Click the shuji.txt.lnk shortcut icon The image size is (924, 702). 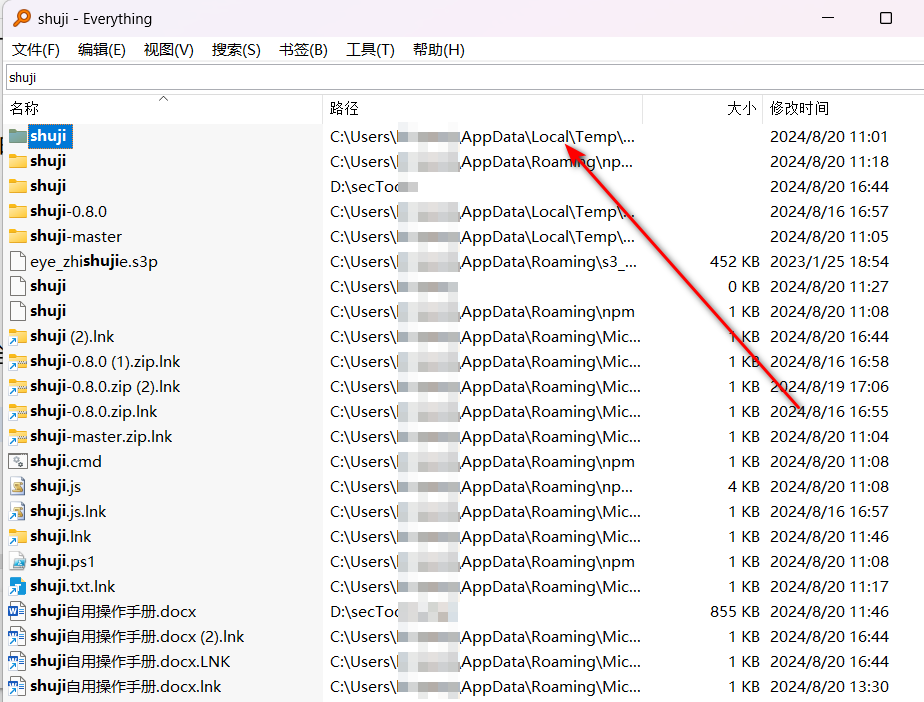(x=18, y=586)
